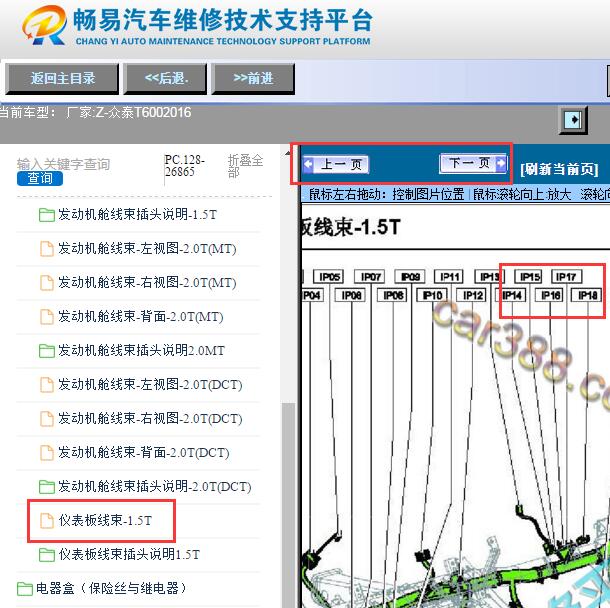Screen dimensions: 610x608
Task: Click connector label IP14 in diagram
Action: [x=512, y=295]
